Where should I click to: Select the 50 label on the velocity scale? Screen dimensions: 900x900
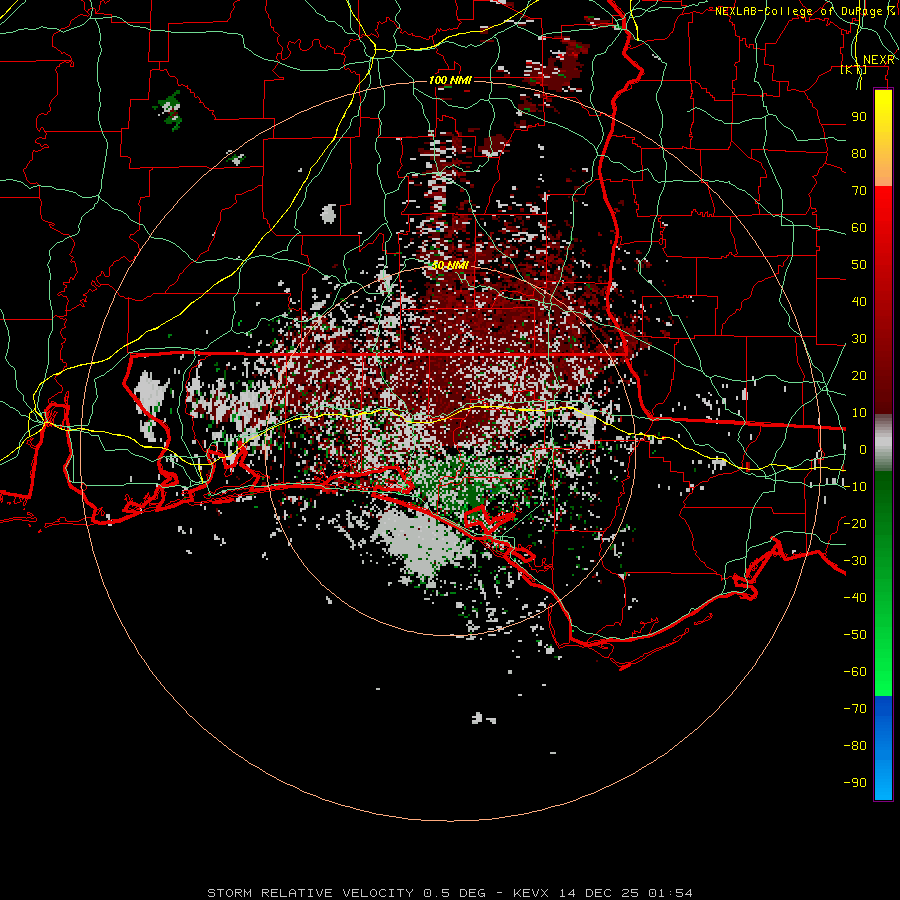point(859,265)
